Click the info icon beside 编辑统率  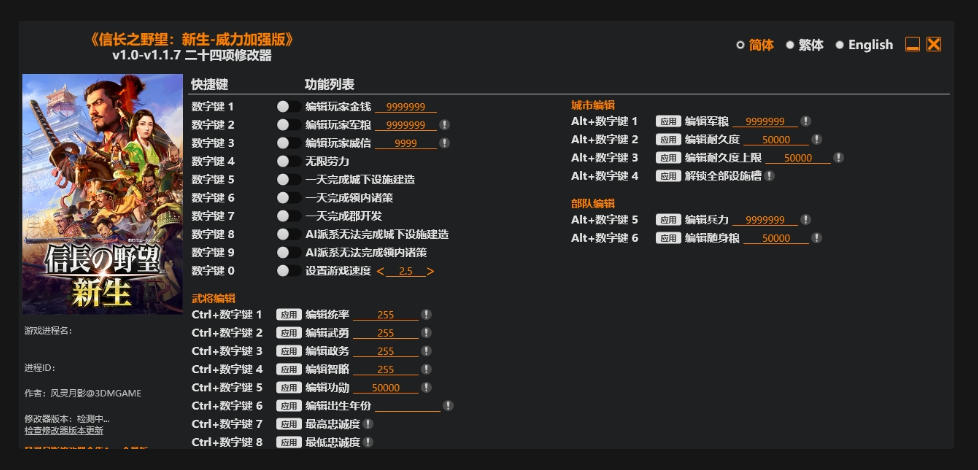point(426,315)
